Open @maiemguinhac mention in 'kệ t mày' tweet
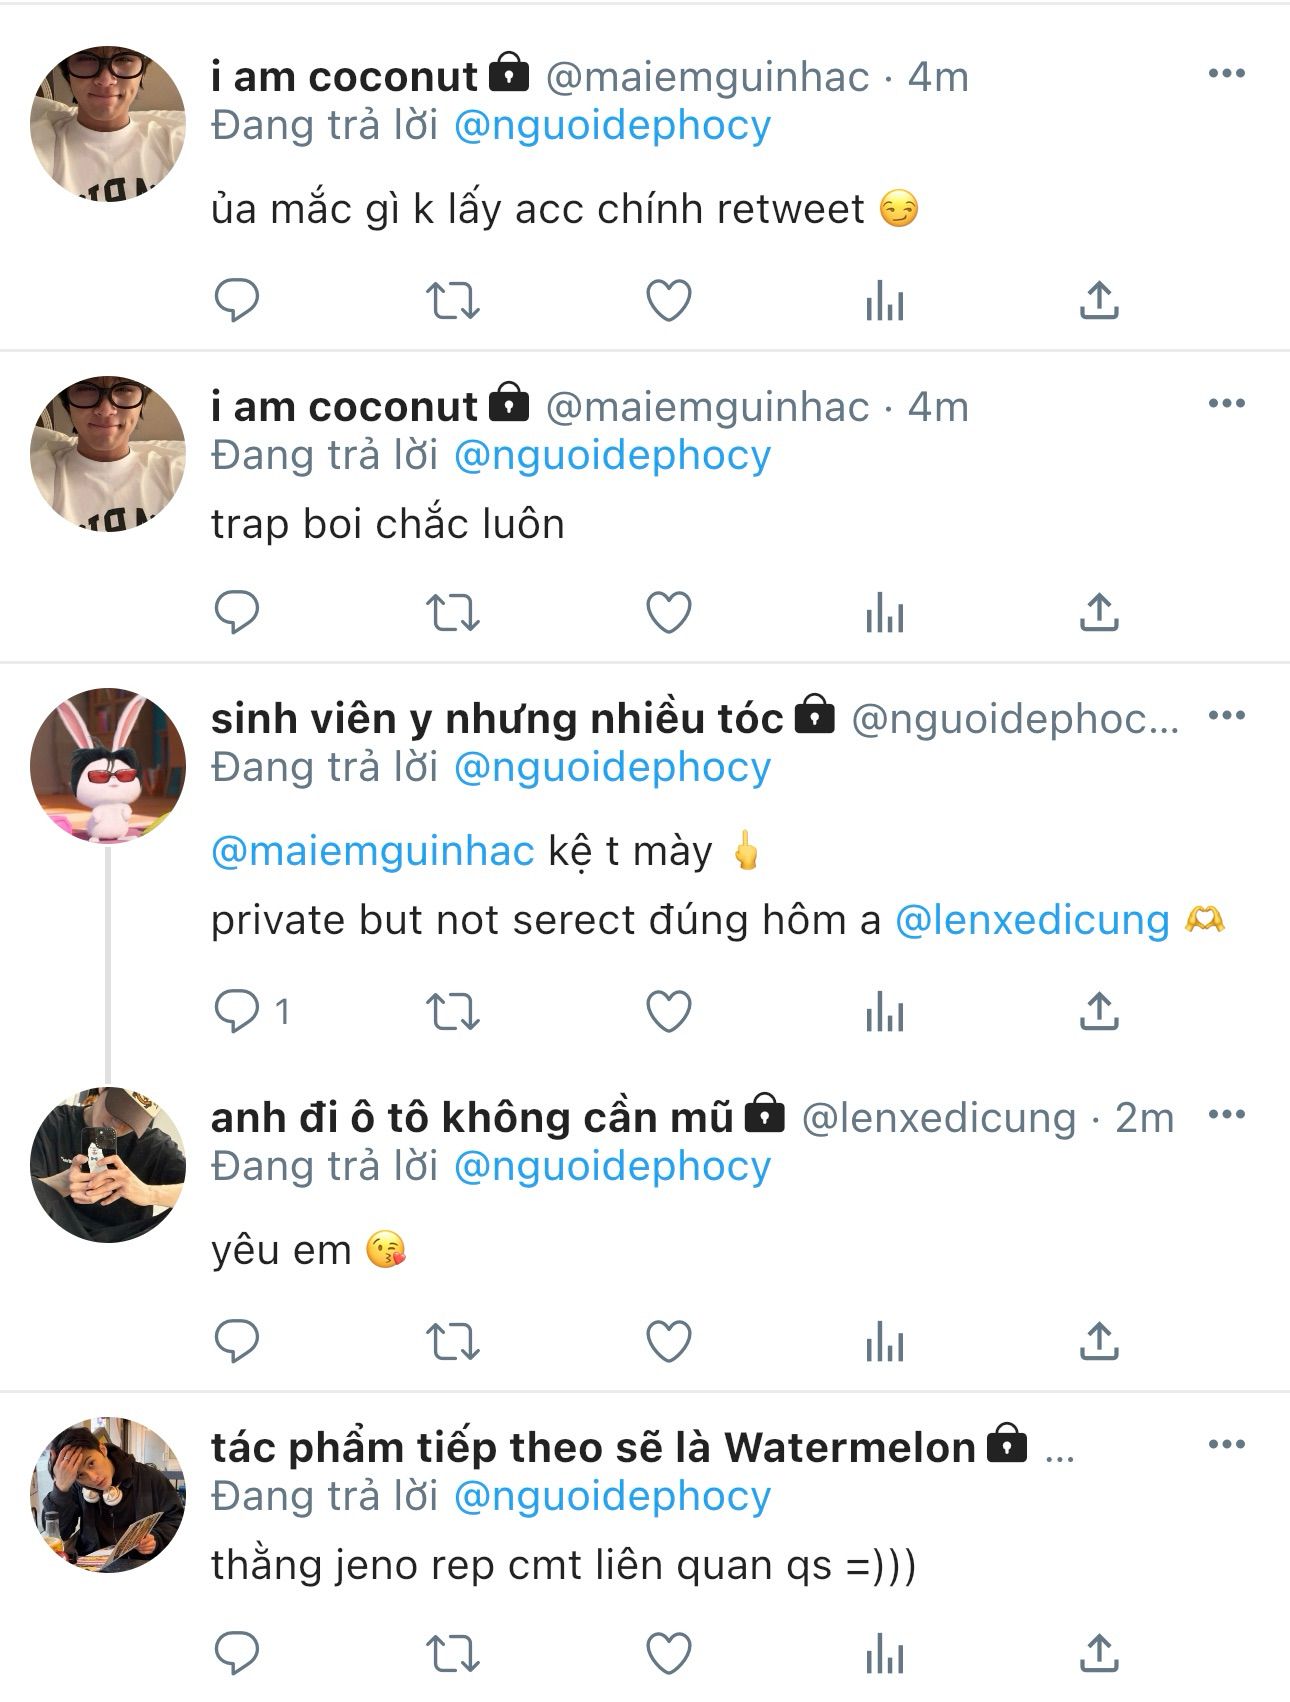 [373, 851]
